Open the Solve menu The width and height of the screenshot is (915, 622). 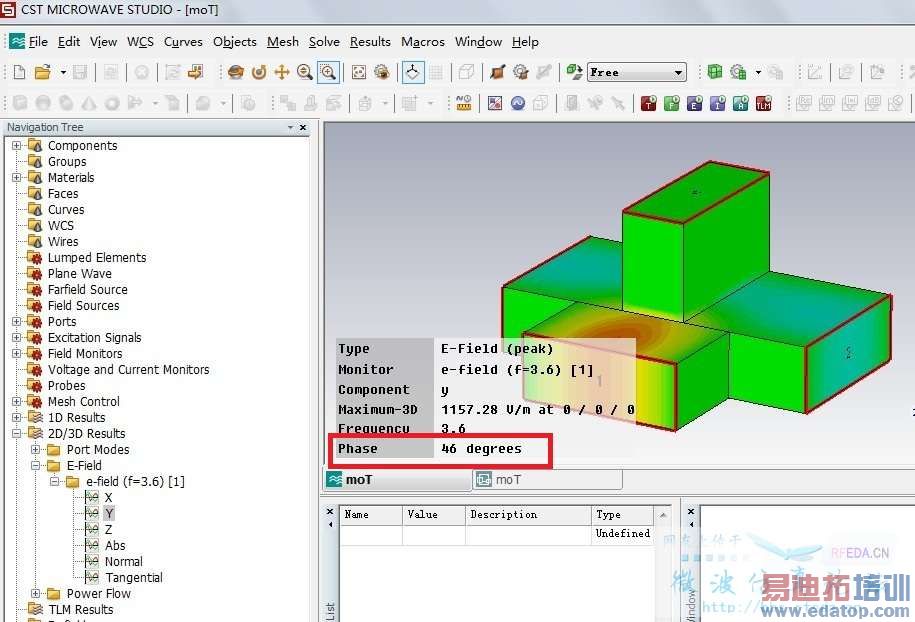coord(324,42)
